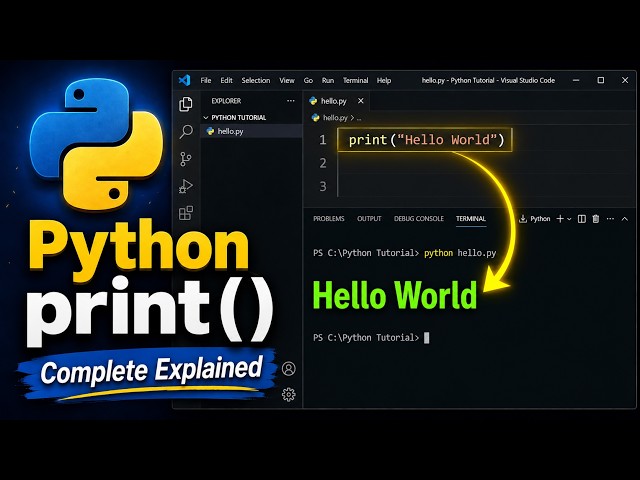Click the Python terminal label
The image size is (640, 480).
click(540, 219)
